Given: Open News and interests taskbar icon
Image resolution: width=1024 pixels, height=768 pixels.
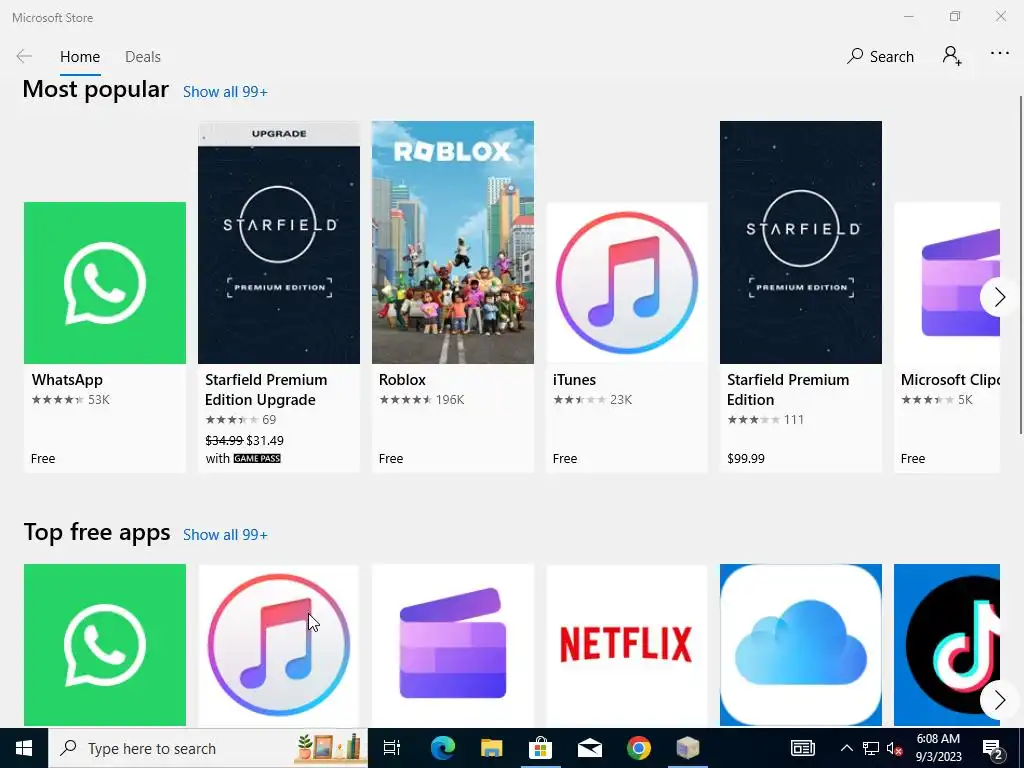Looking at the screenshot, I should (x=803, y=748).
